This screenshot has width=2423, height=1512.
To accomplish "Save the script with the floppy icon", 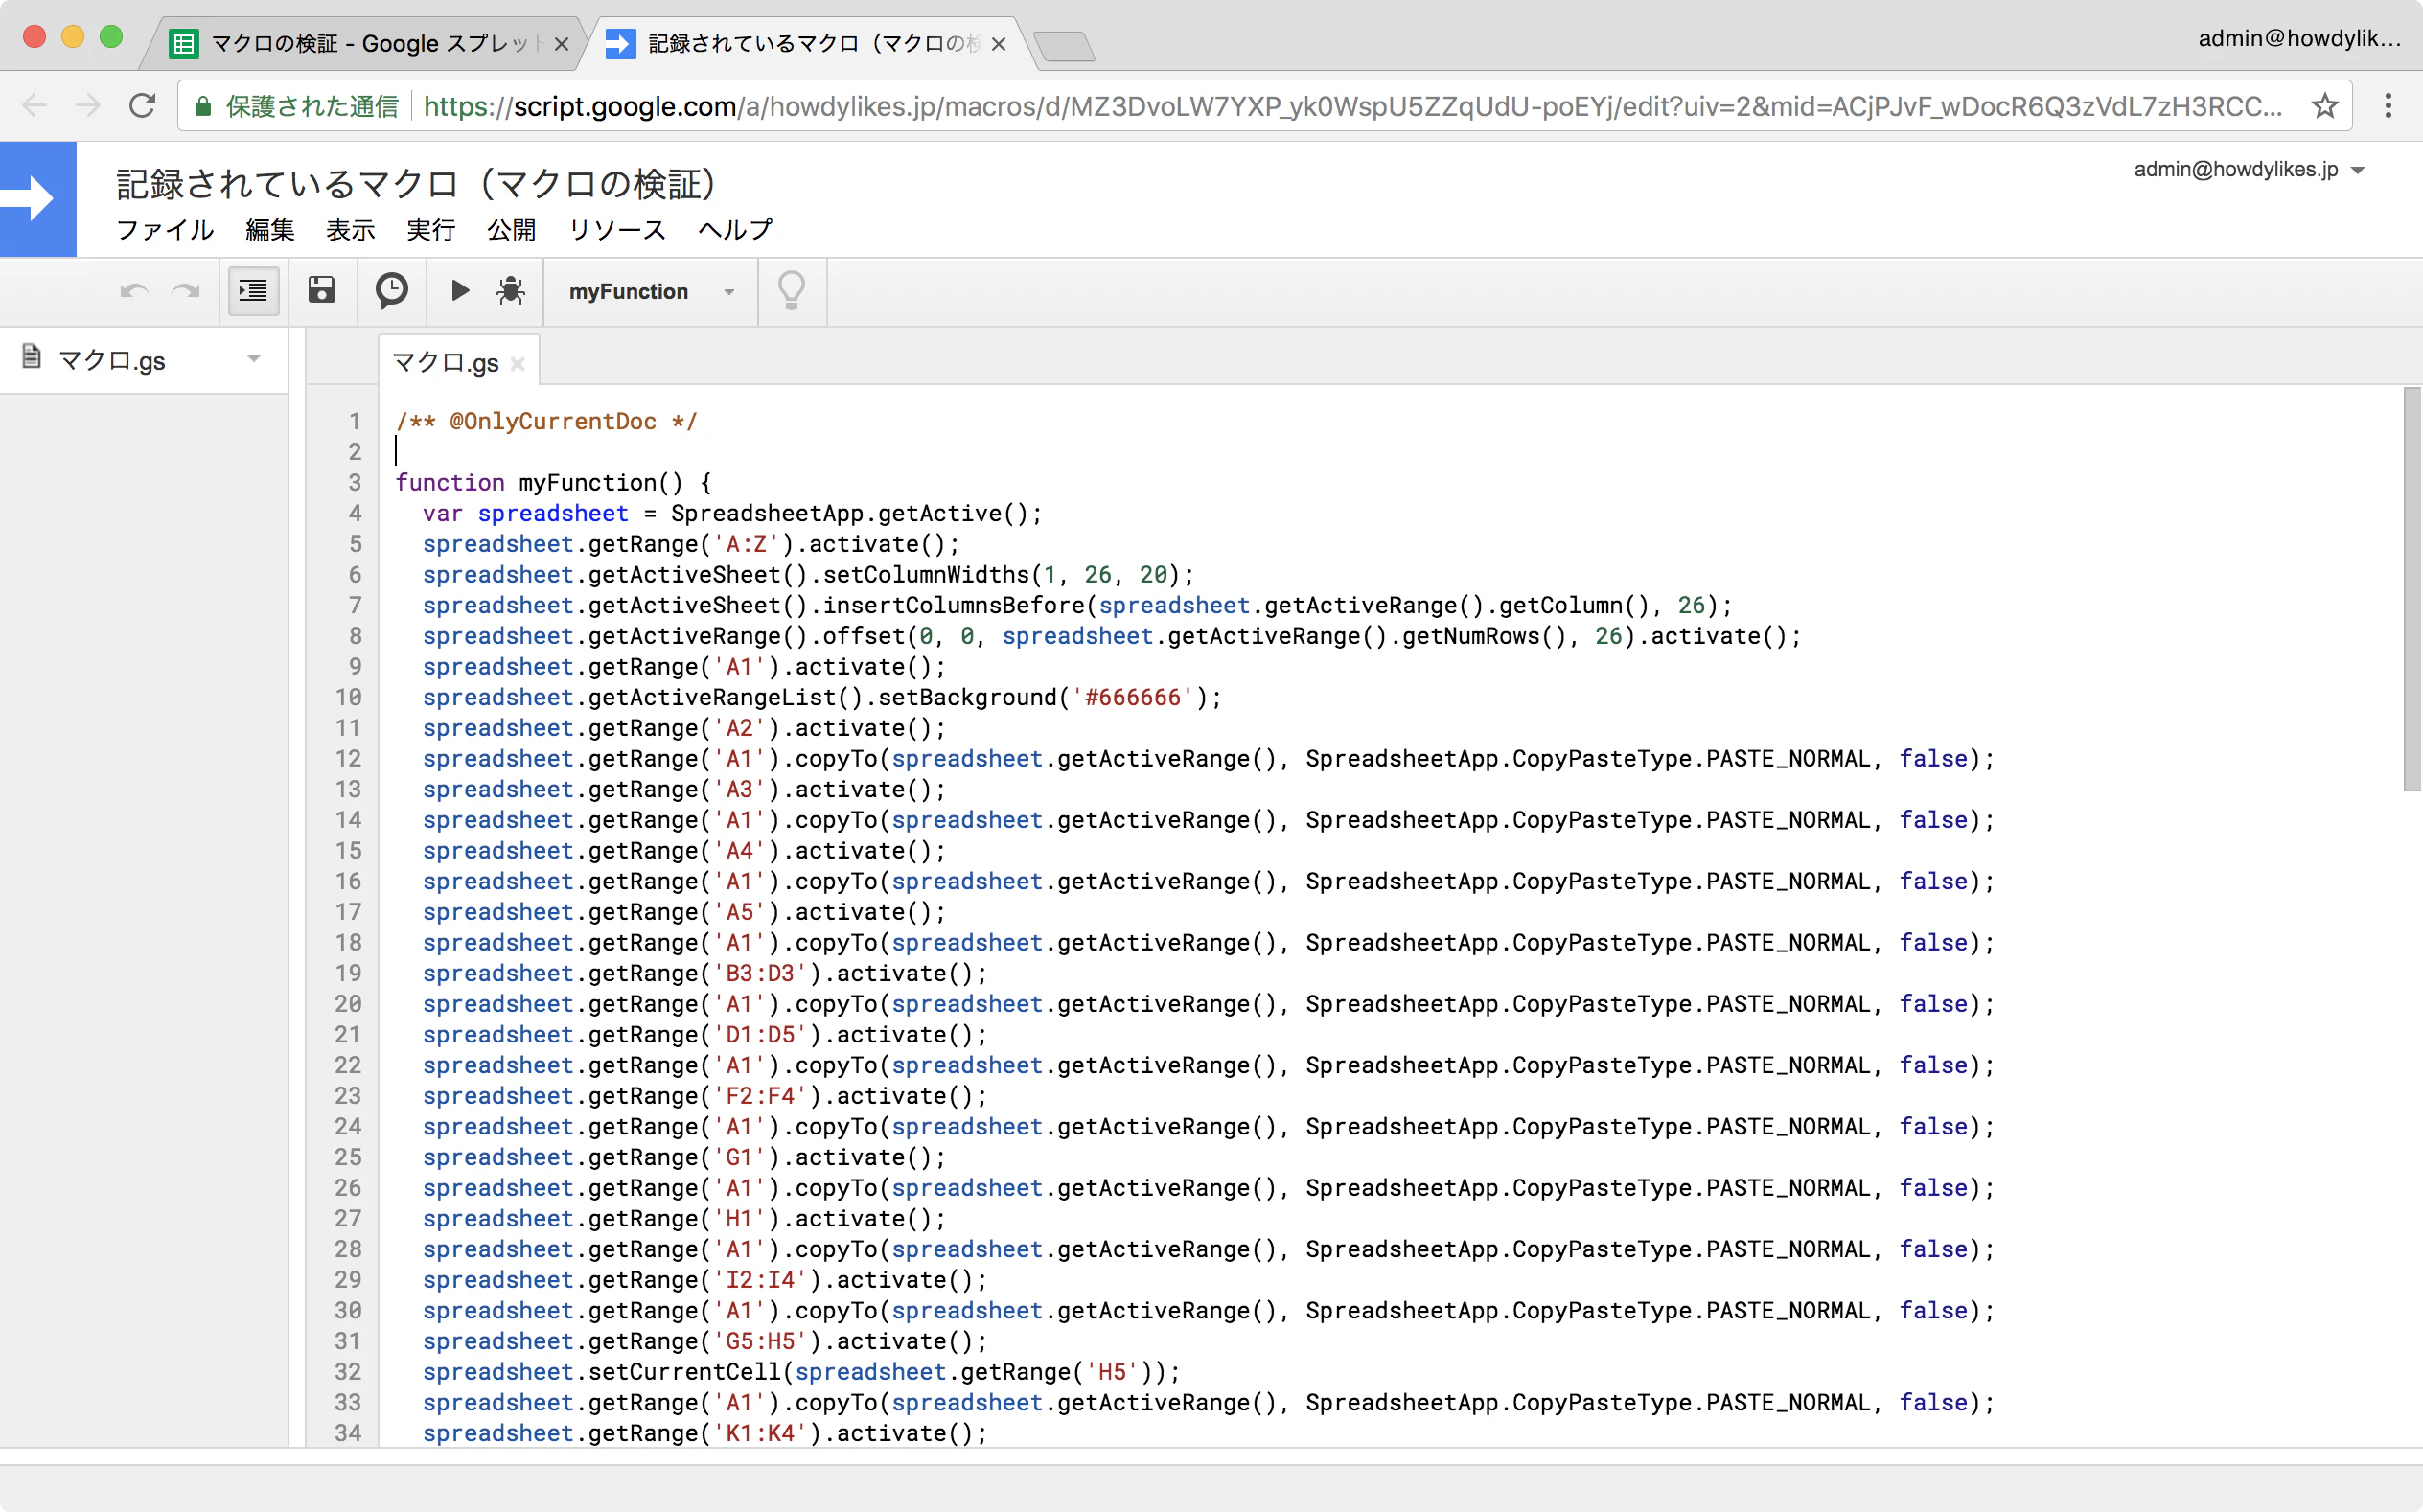I will (x=322, y=290).
